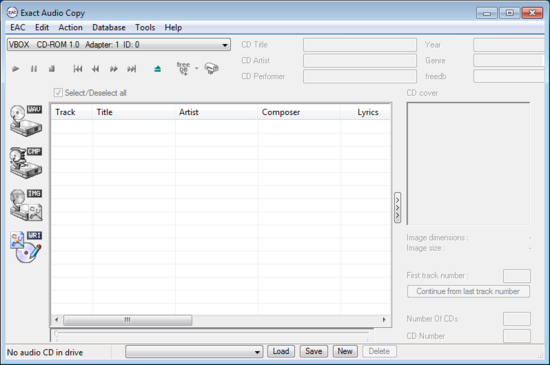Minimize the Exact Audio Copy window
Screen dimensions: 550x365
tap(487, 13)
